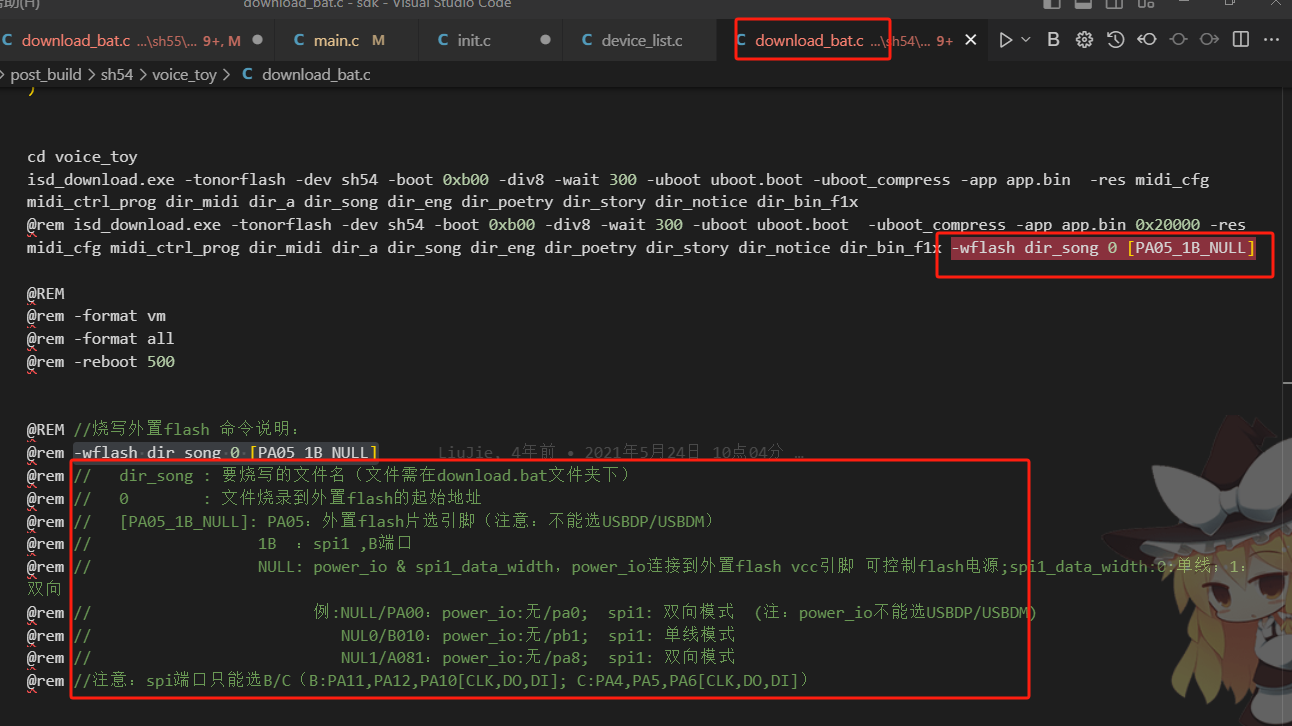The height and width of the screenshot is (726, 1292).
Task: Toggle the primary side bar layout icon
Action: click(x=1050, y=4)
